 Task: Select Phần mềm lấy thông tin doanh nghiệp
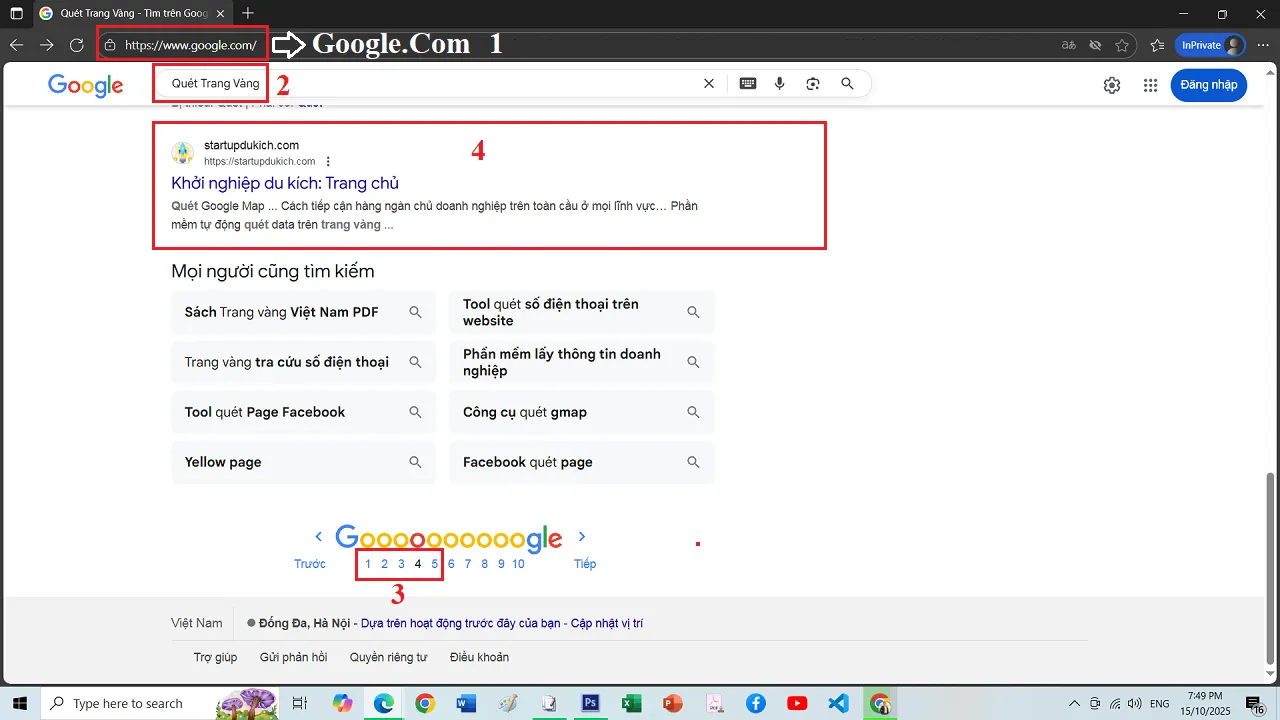pyautogui.click(x=582, y=362)
